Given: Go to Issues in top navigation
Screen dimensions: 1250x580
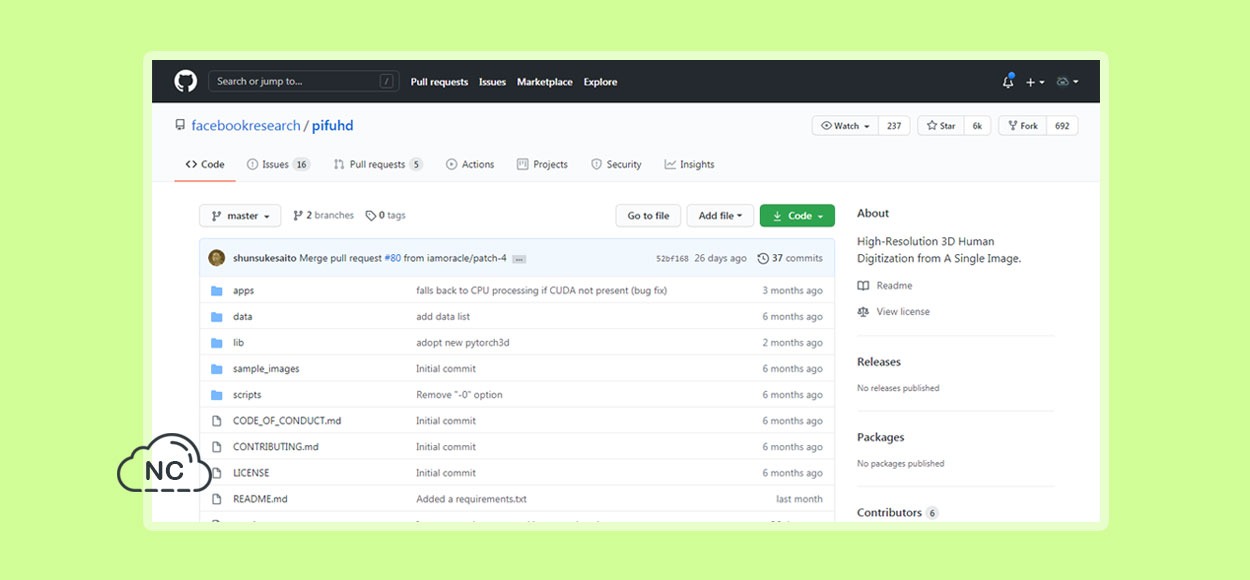Looking at the screenshot, I should pos(492,82).
